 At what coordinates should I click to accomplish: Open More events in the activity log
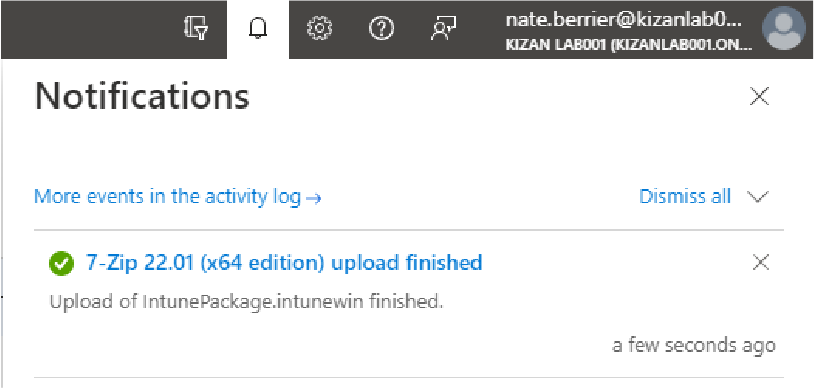(177, 197)
